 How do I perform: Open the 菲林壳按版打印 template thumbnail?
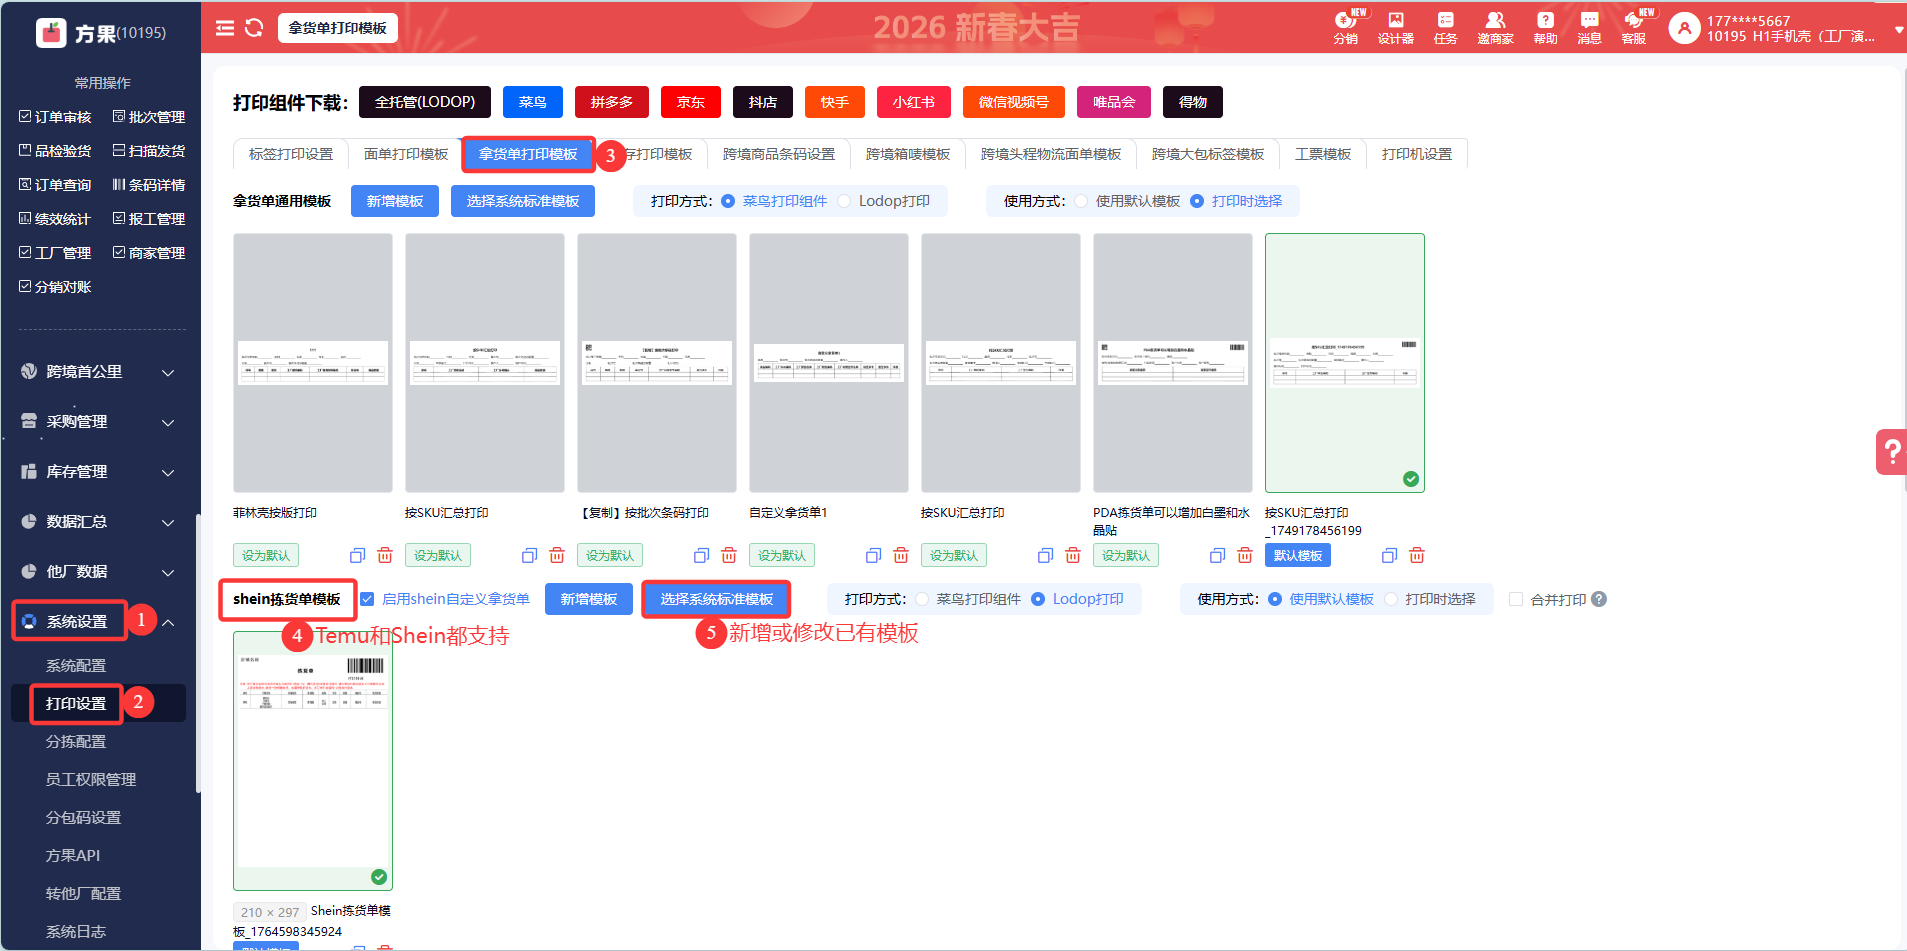click(x=313, y=363)
